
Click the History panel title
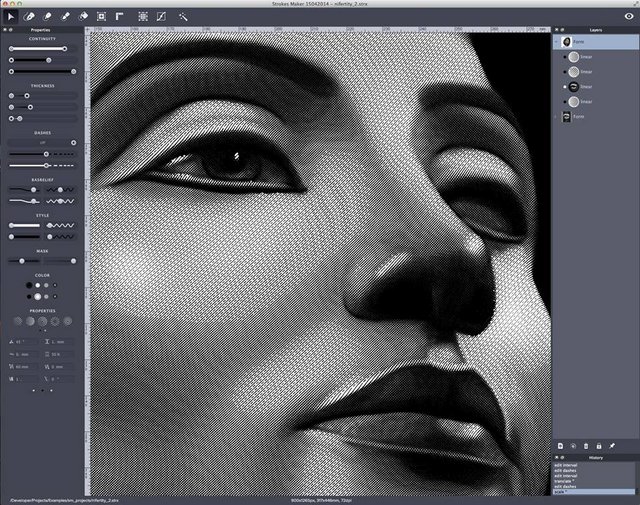coord(596,458)
